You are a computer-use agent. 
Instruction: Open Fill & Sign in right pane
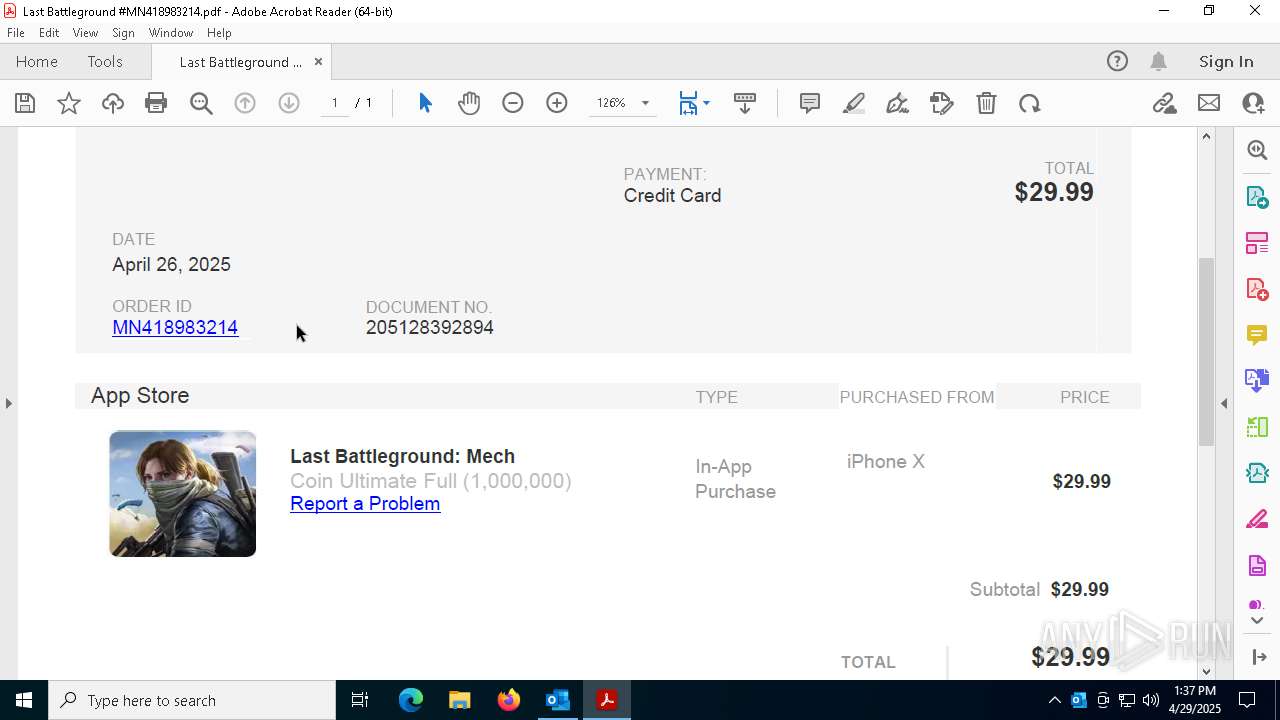(1257, 519)
